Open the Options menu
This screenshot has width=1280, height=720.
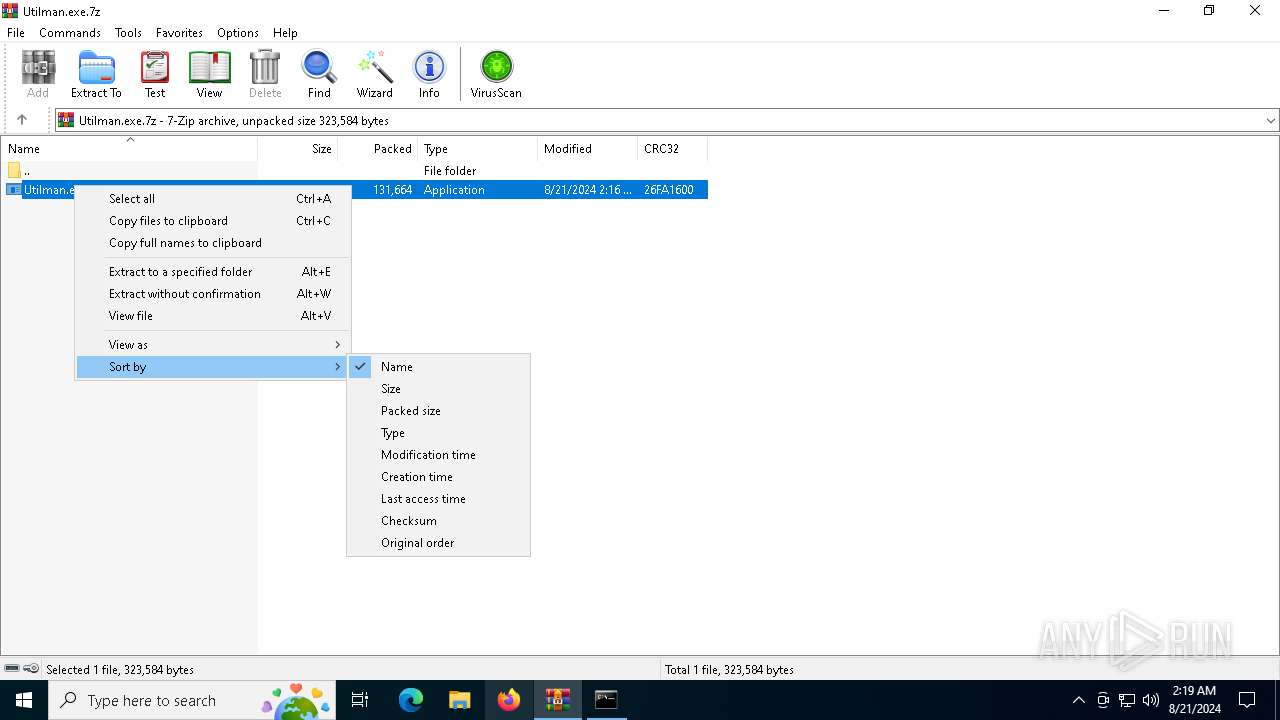[x=238, y=33]
